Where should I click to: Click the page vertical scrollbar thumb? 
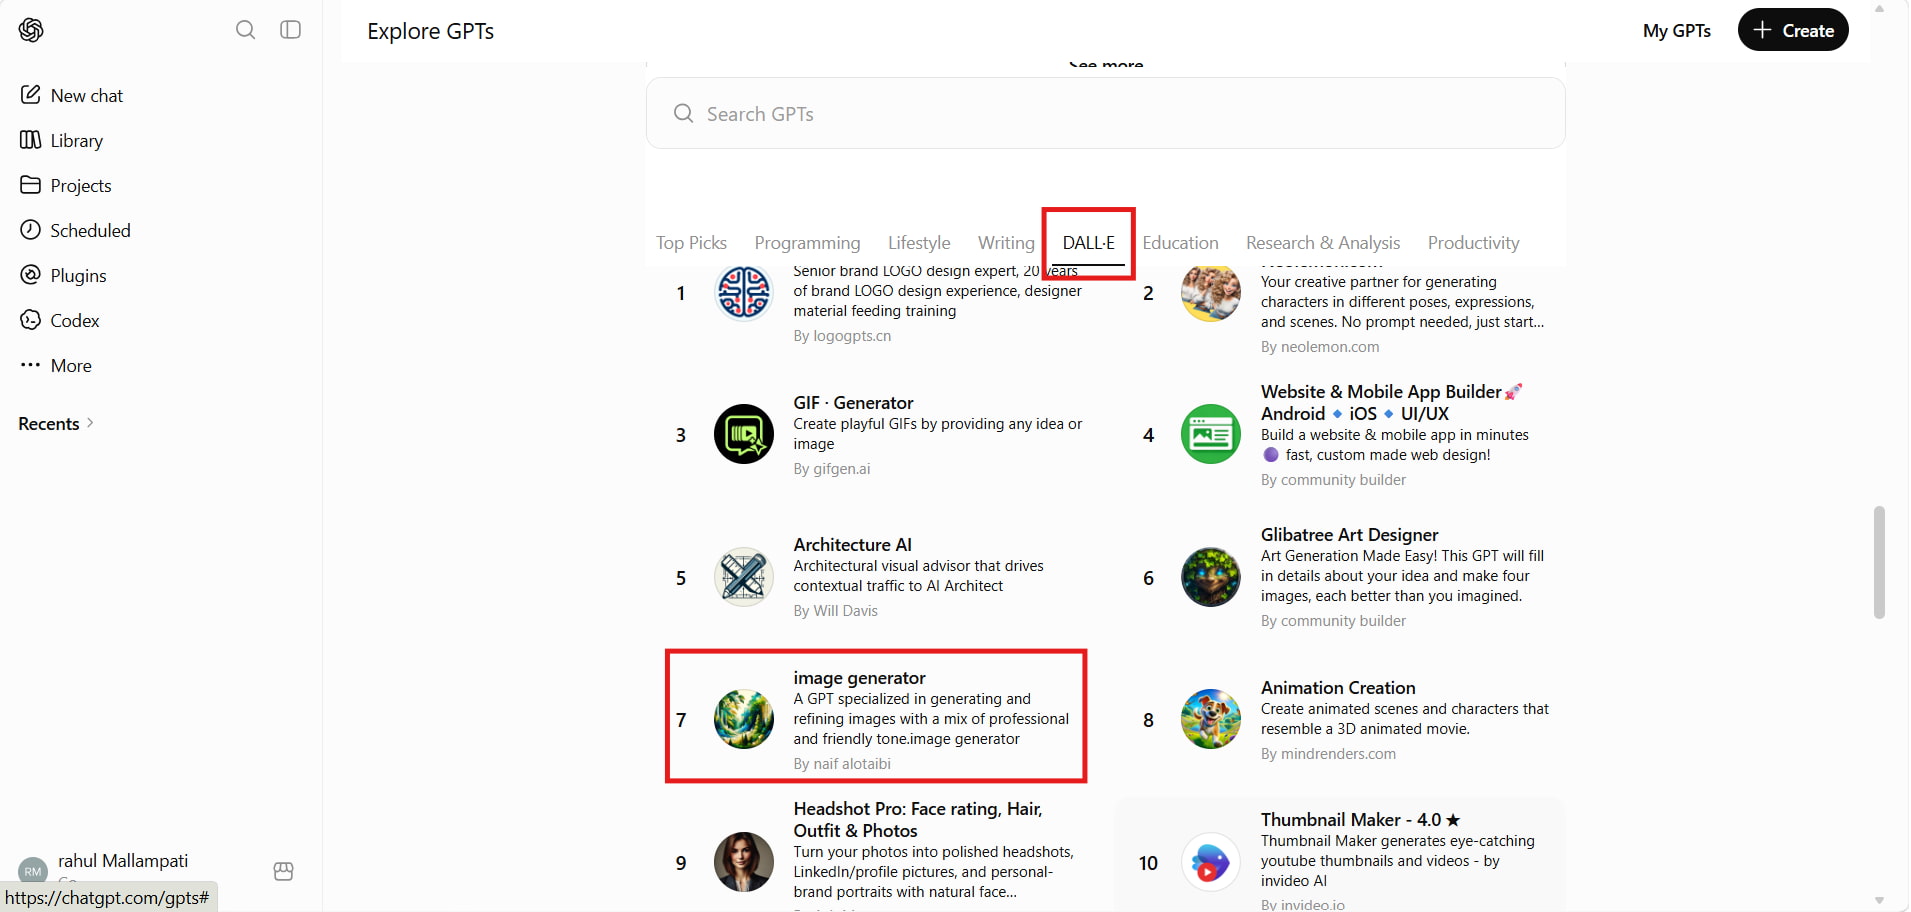(x=1879, y=562)
